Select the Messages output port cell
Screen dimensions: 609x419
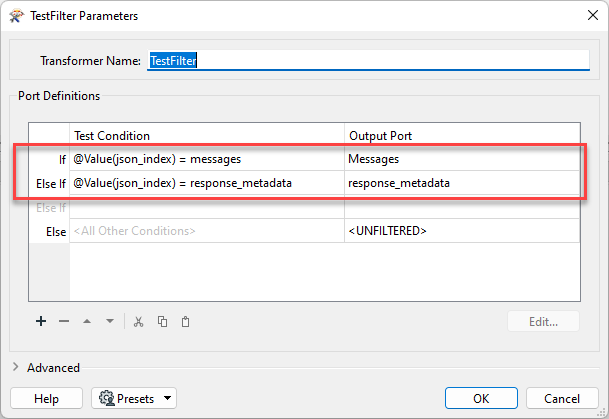[x=462, y=159]
